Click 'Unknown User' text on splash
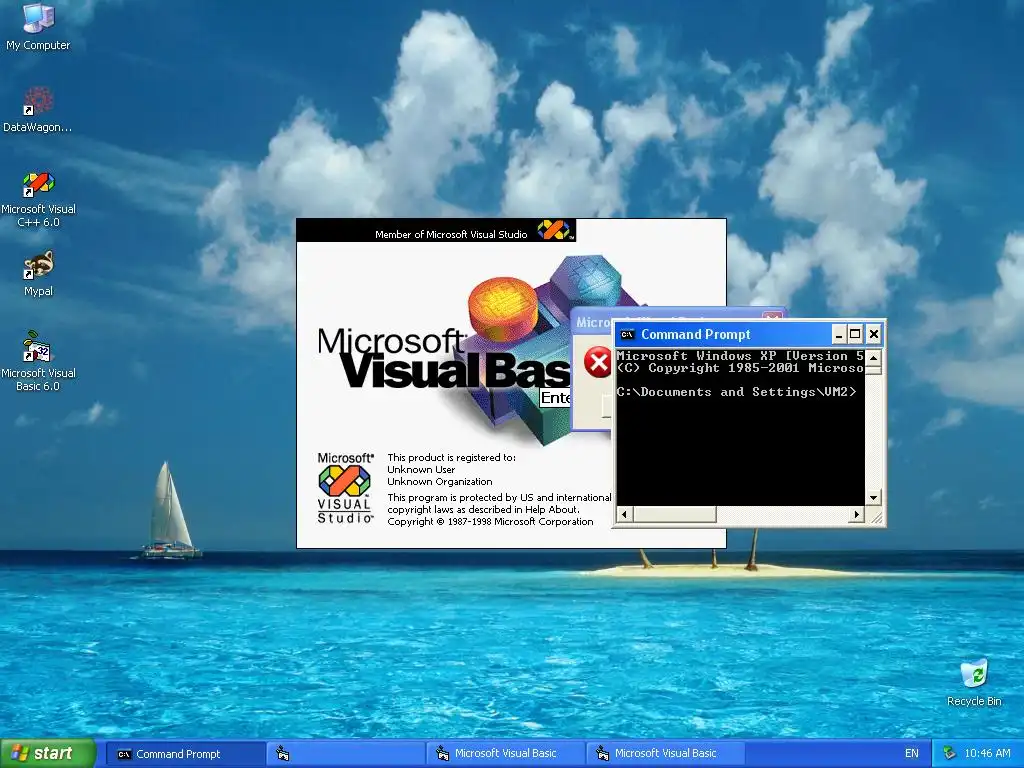The height and width of the screenshot is (768, 1024). coord(421,470)
